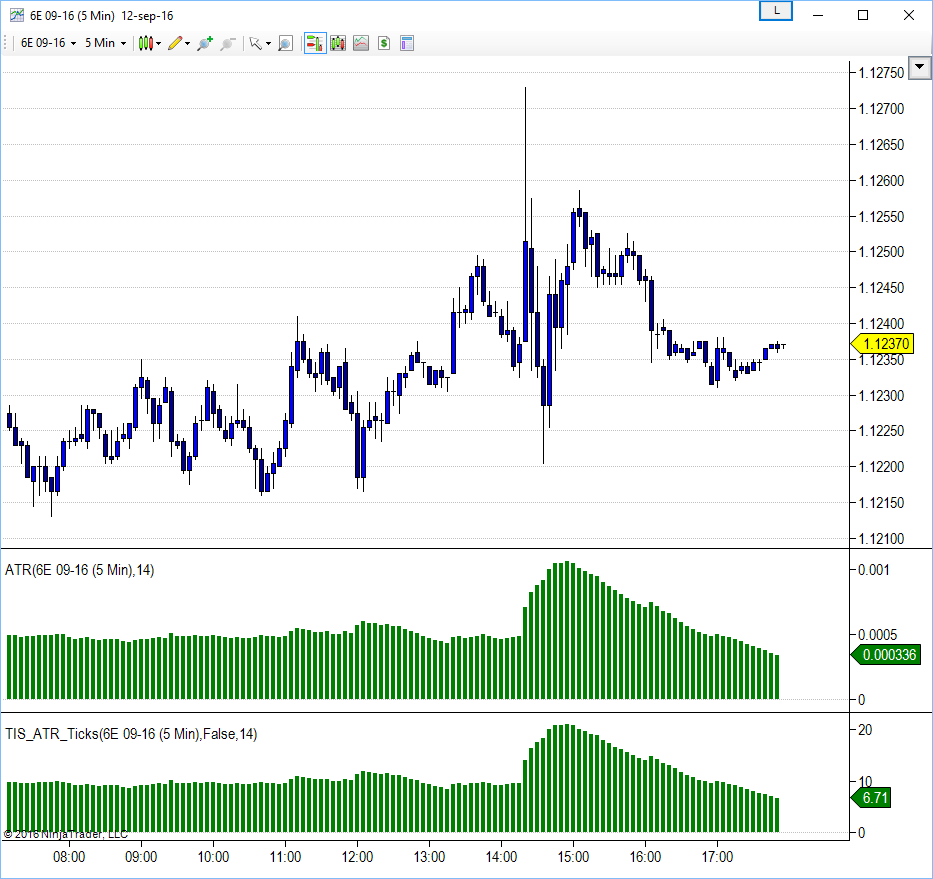Open the chart style candlestick dropdown
933x879 pixels.
[149, 43]
